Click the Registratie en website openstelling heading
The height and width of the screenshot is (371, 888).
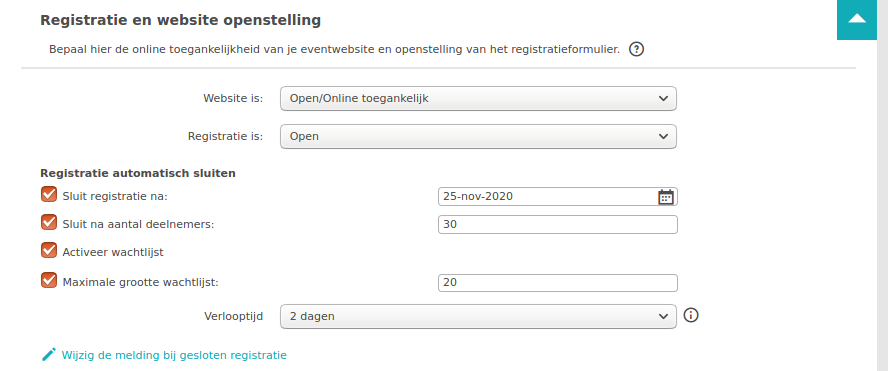pos(181,20)
